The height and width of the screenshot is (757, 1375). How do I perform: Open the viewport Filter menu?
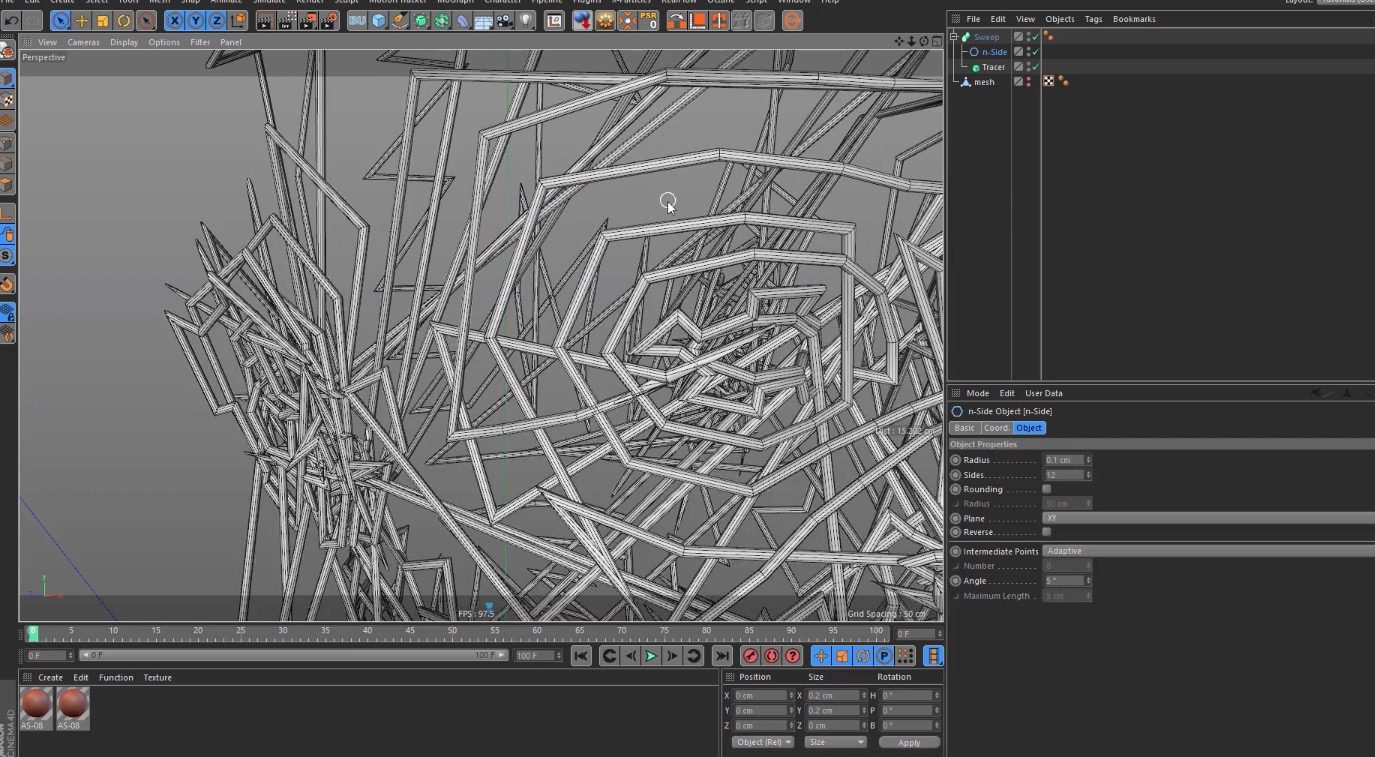pos(200,42)
